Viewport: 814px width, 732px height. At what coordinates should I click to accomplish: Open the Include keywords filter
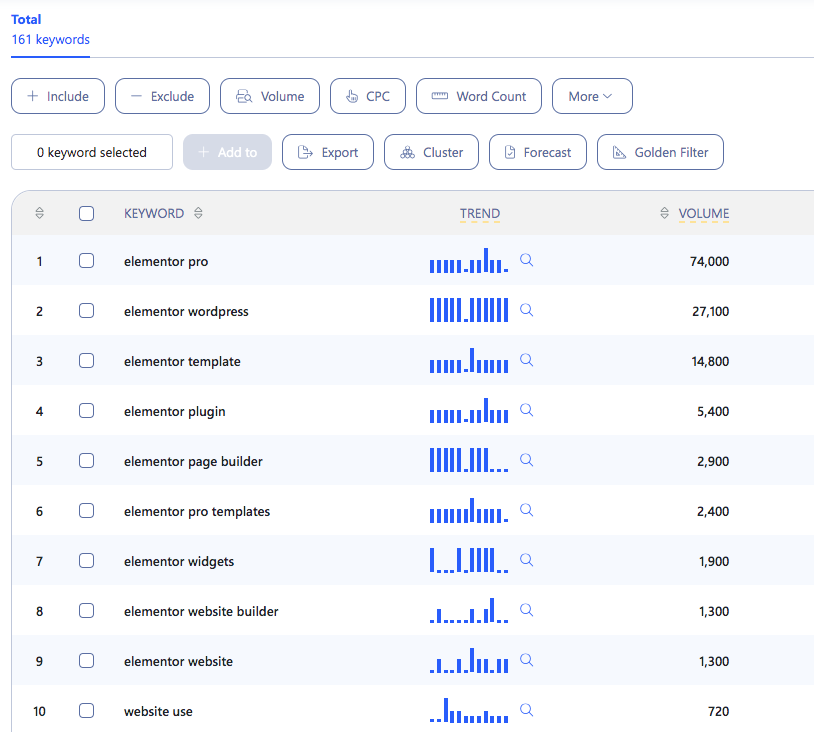point(58,96)
